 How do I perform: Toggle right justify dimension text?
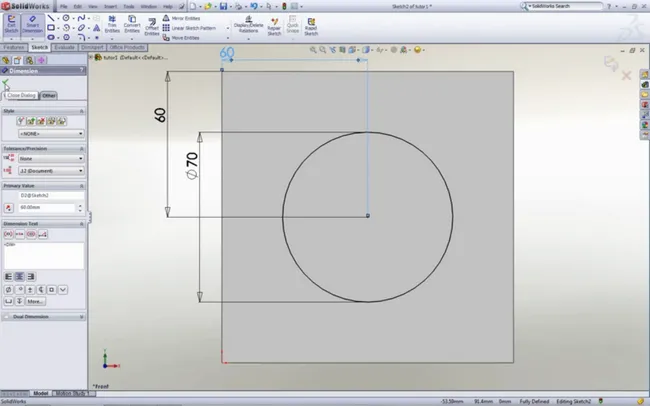(31, 277)
